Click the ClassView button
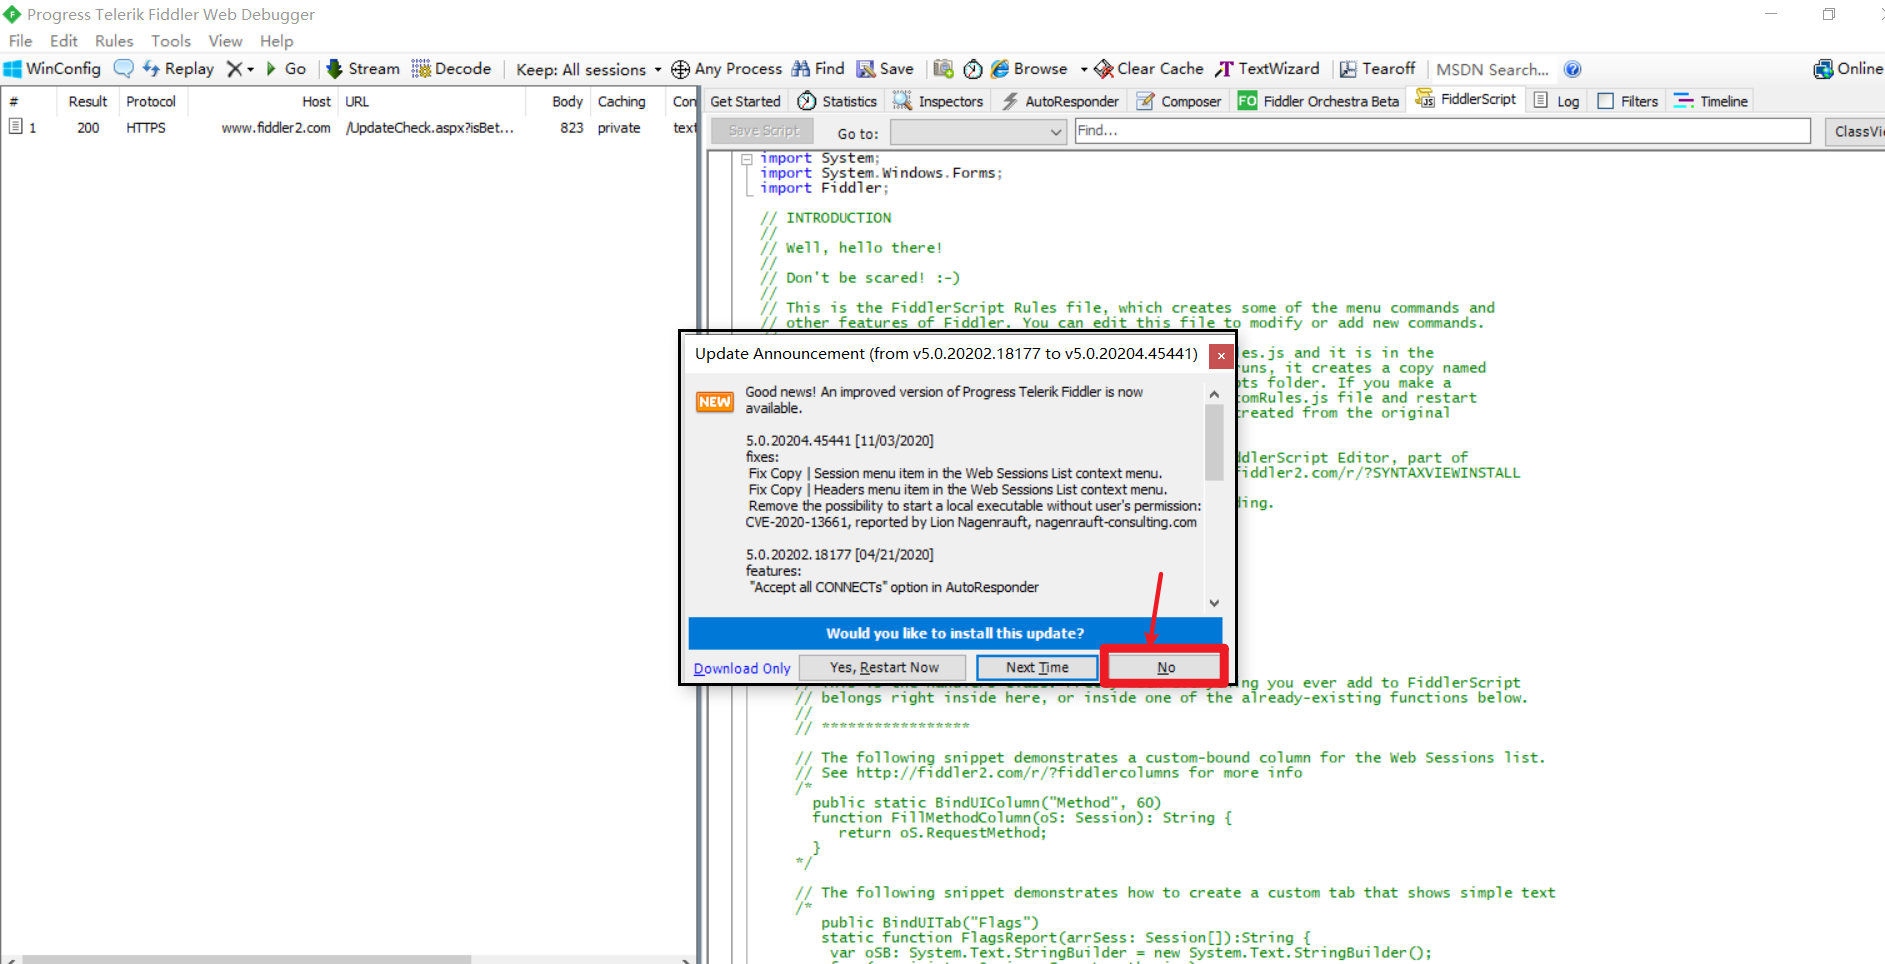1885x964 pixels. point(1855,131)
